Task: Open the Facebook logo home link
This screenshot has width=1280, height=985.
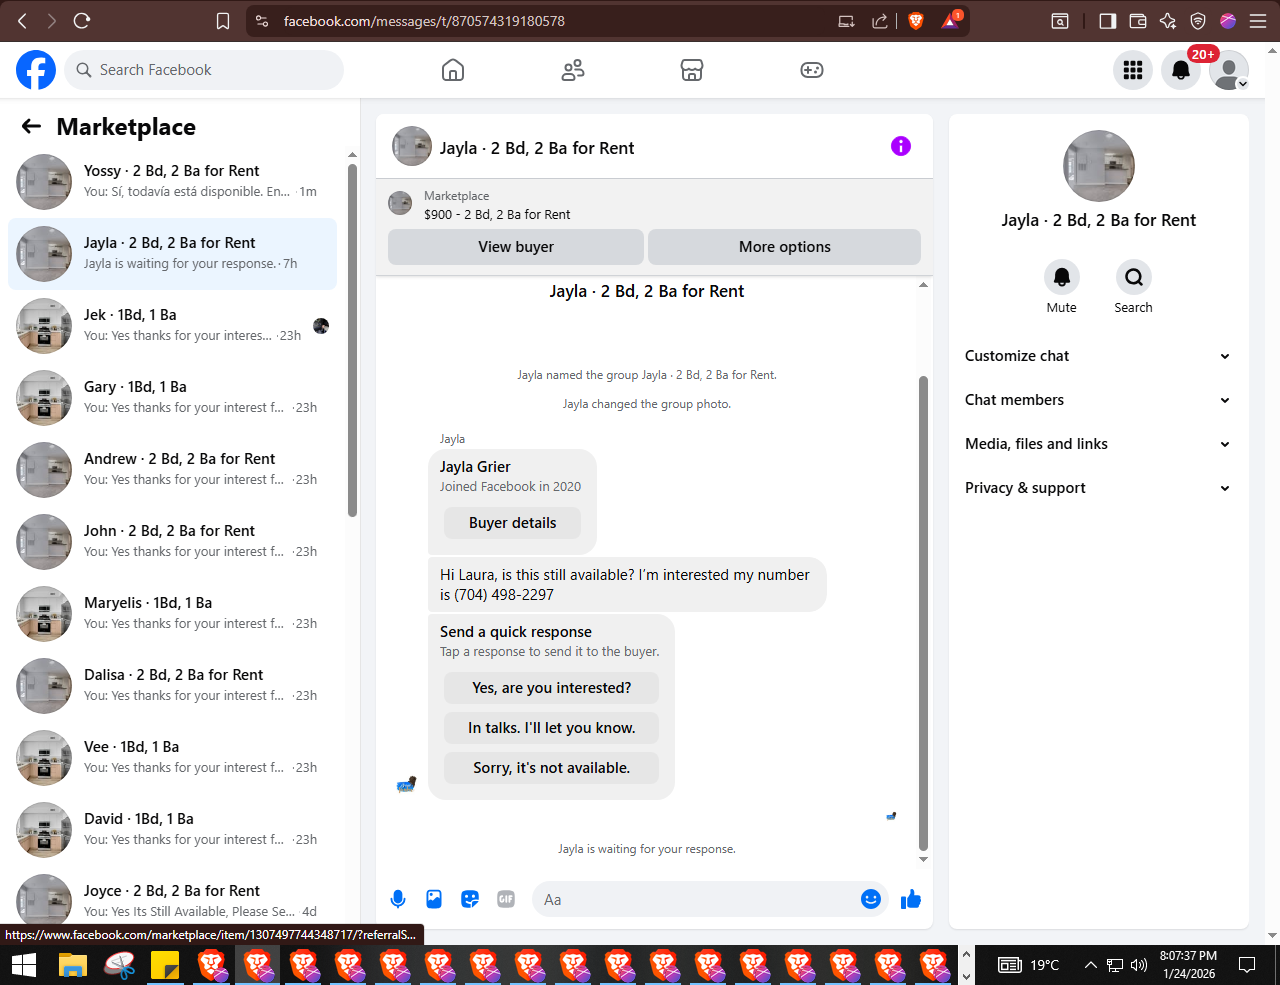Action: pos(36,70)
